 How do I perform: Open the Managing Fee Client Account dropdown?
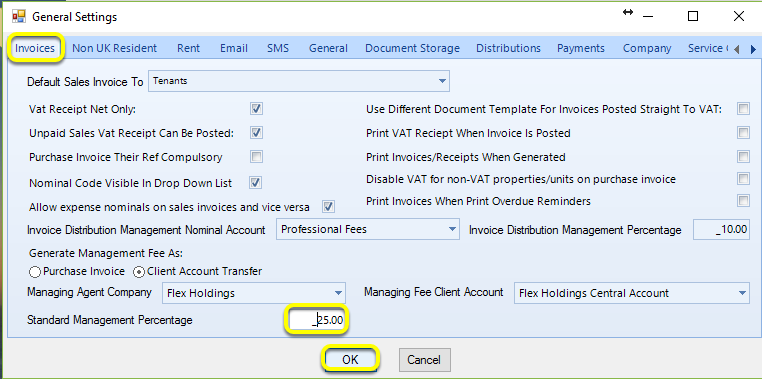[632, 293]
